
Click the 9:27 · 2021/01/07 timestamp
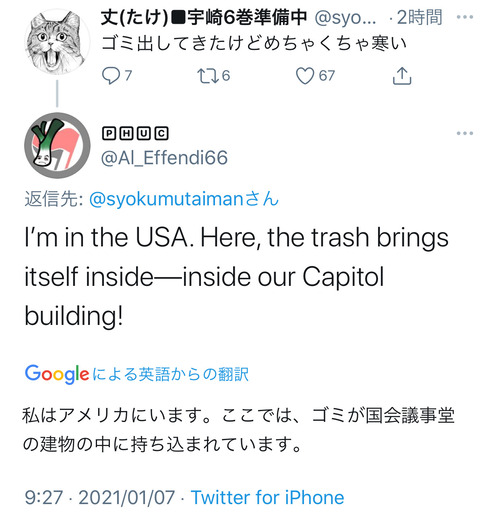[100, 498]
